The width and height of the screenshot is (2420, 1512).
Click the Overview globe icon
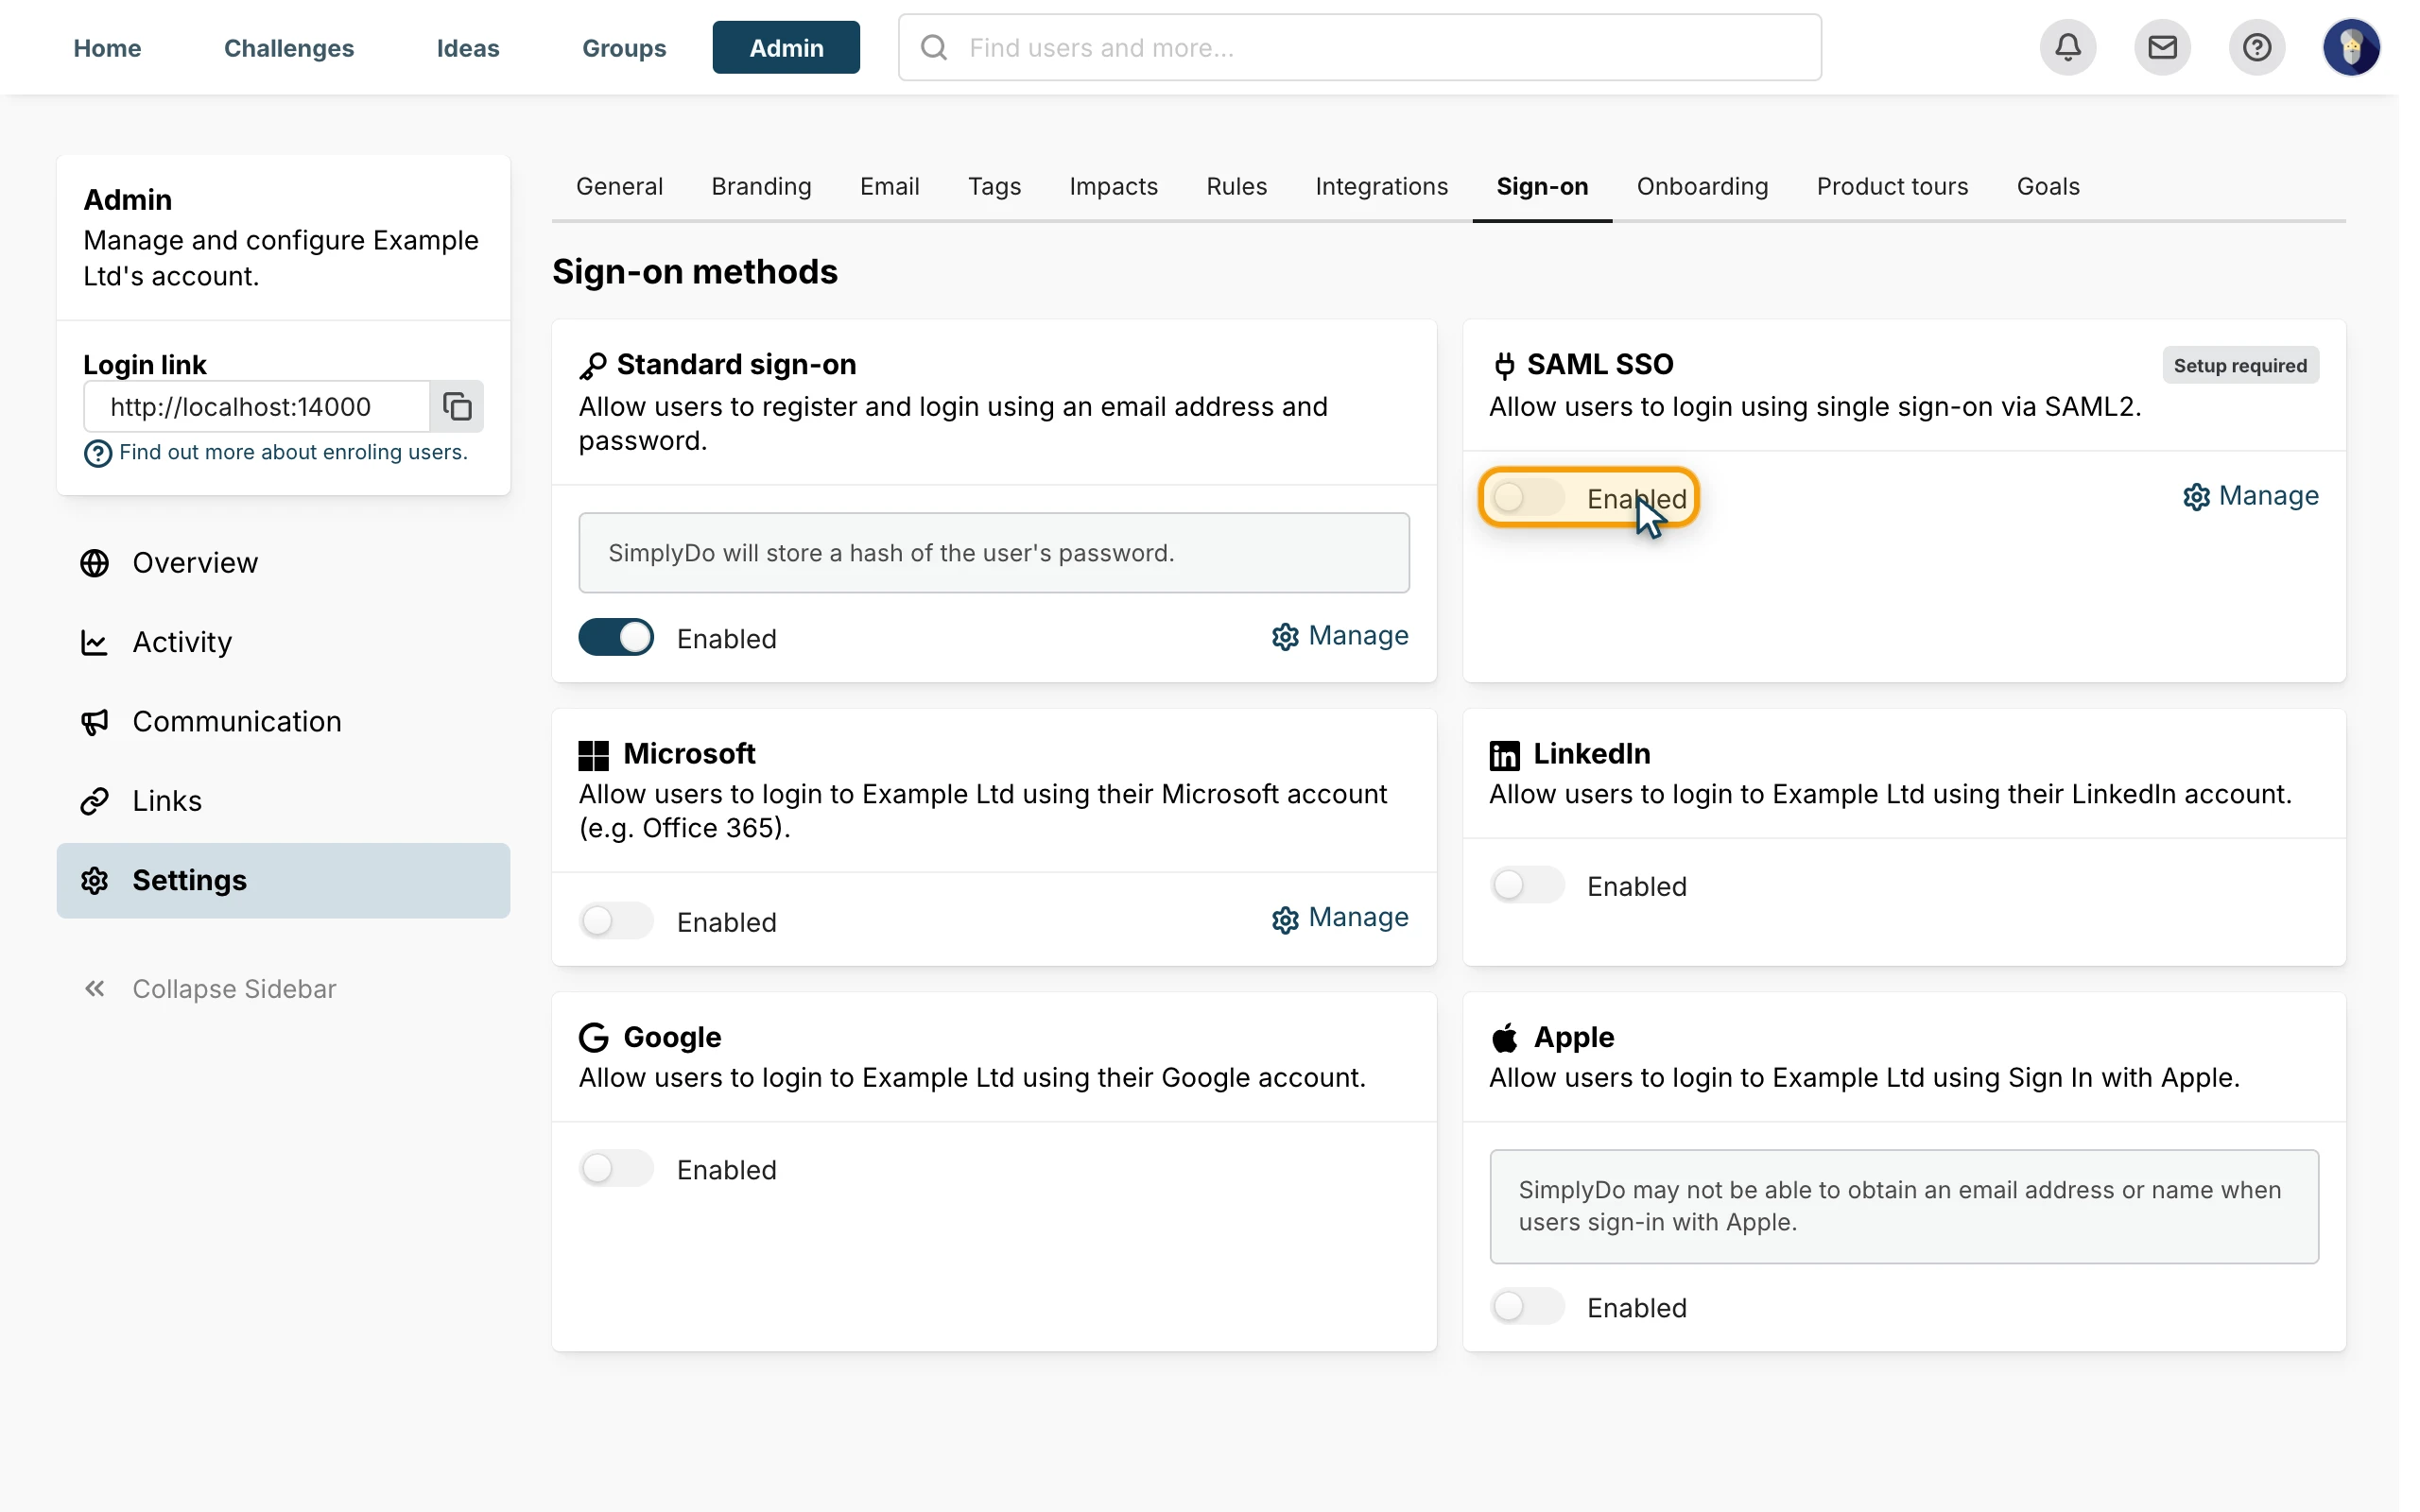click(x=95, y=563)
